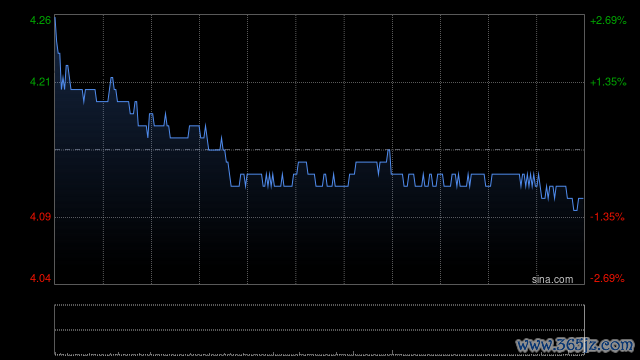Click the price spike touching the dashed midline
Image resolution: width=640 pixels, height=360 pixels.
point(389,150)
